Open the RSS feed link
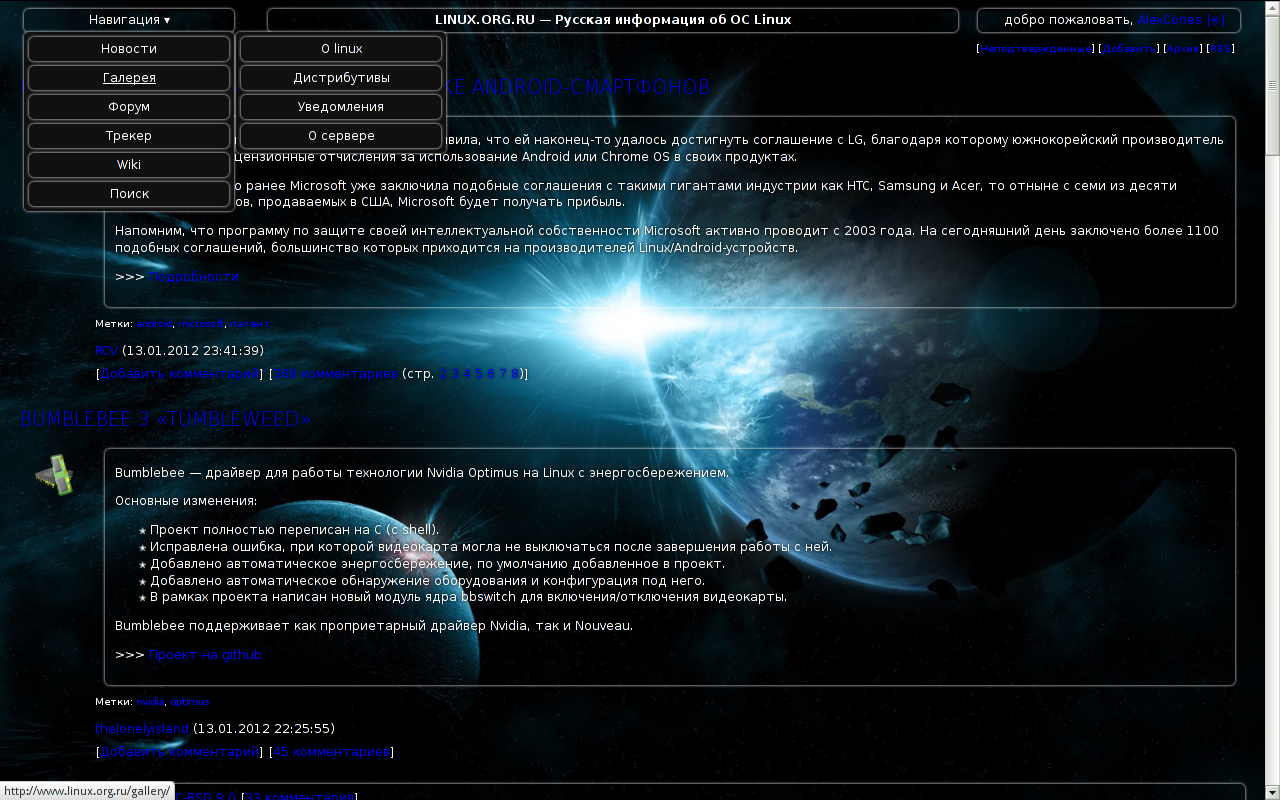Screen dimensions: 1280x800 [x=1221, y=49]
